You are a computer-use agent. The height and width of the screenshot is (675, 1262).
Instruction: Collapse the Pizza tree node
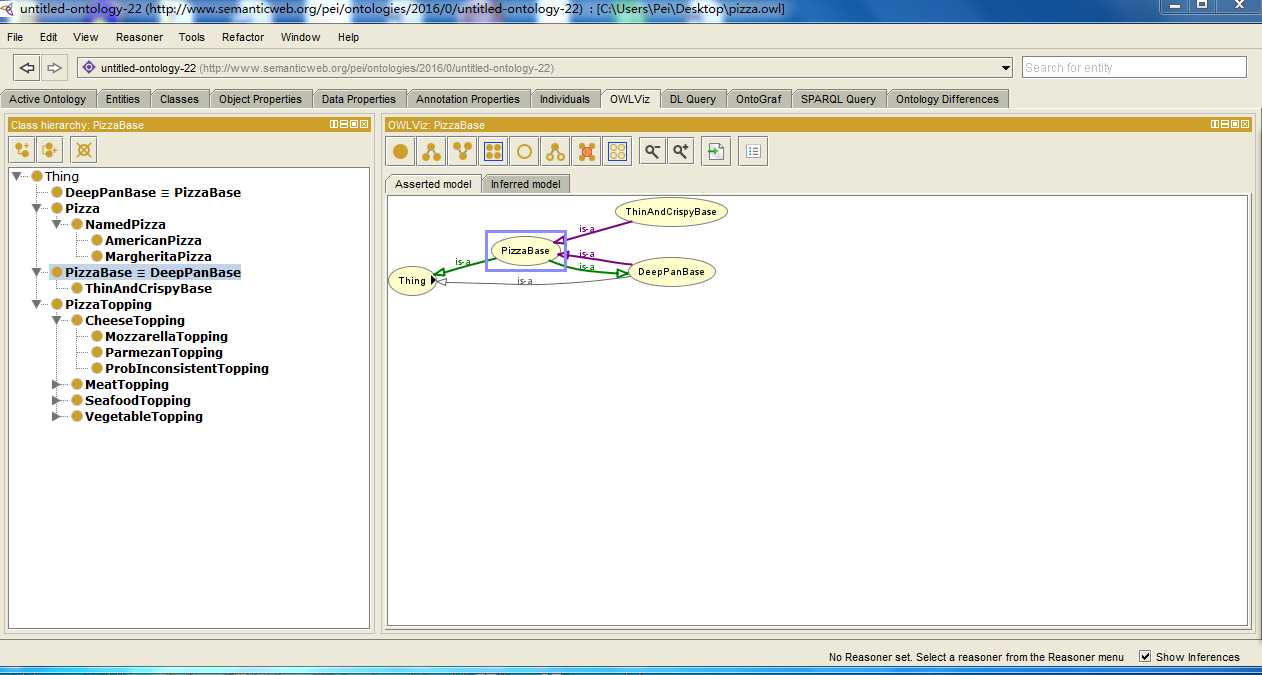[x=37, y=208]
